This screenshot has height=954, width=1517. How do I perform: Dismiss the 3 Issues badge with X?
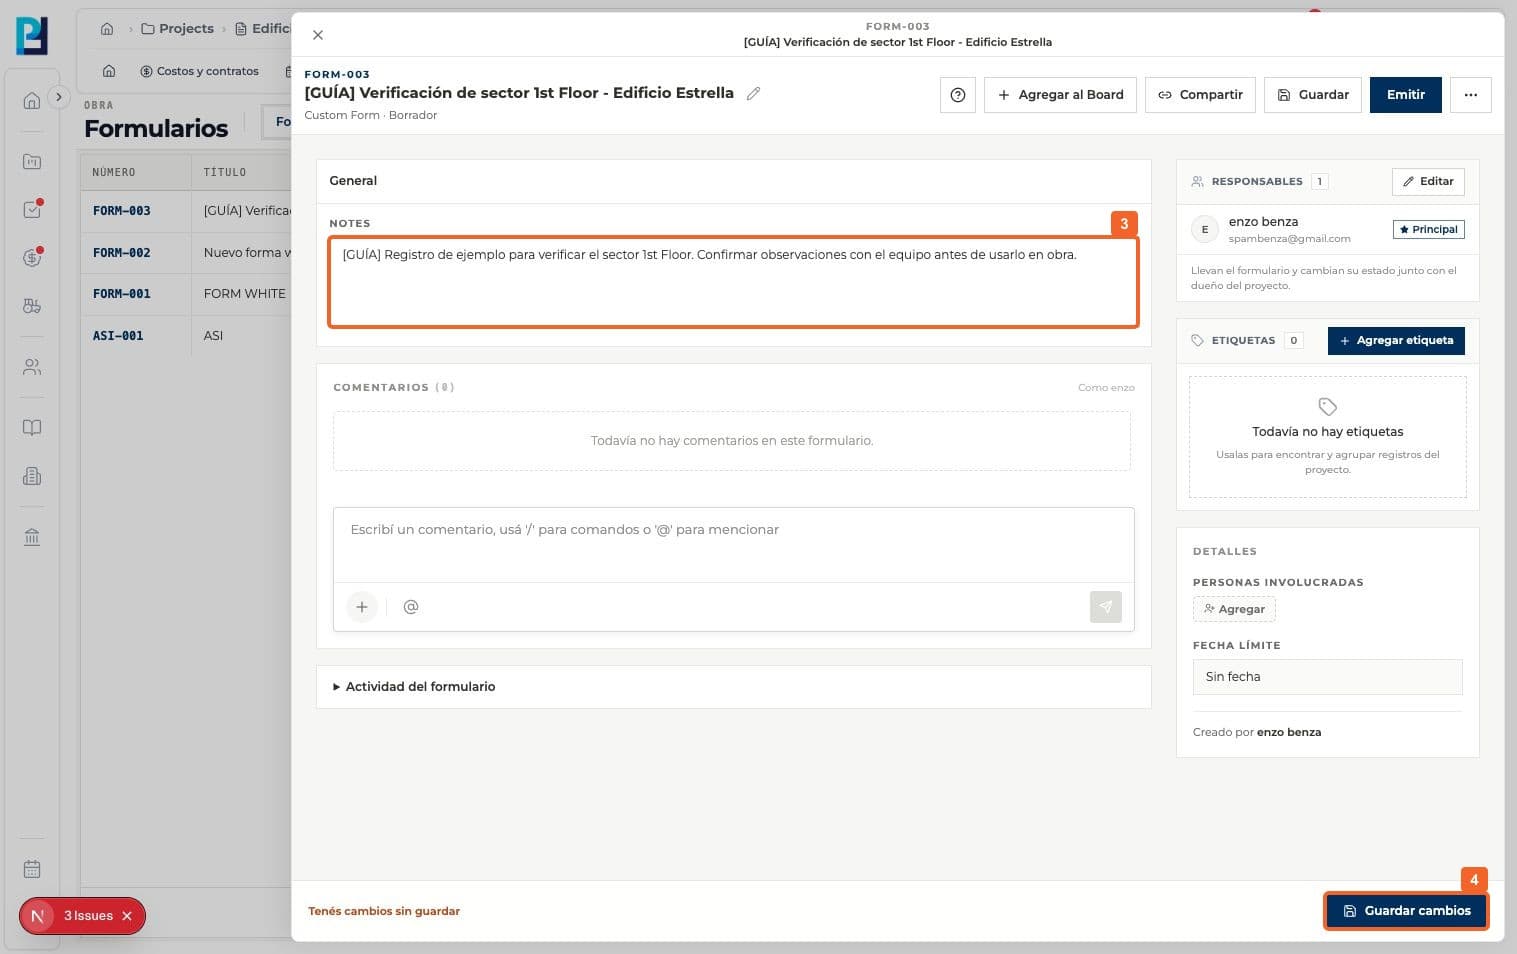[127, 916]
